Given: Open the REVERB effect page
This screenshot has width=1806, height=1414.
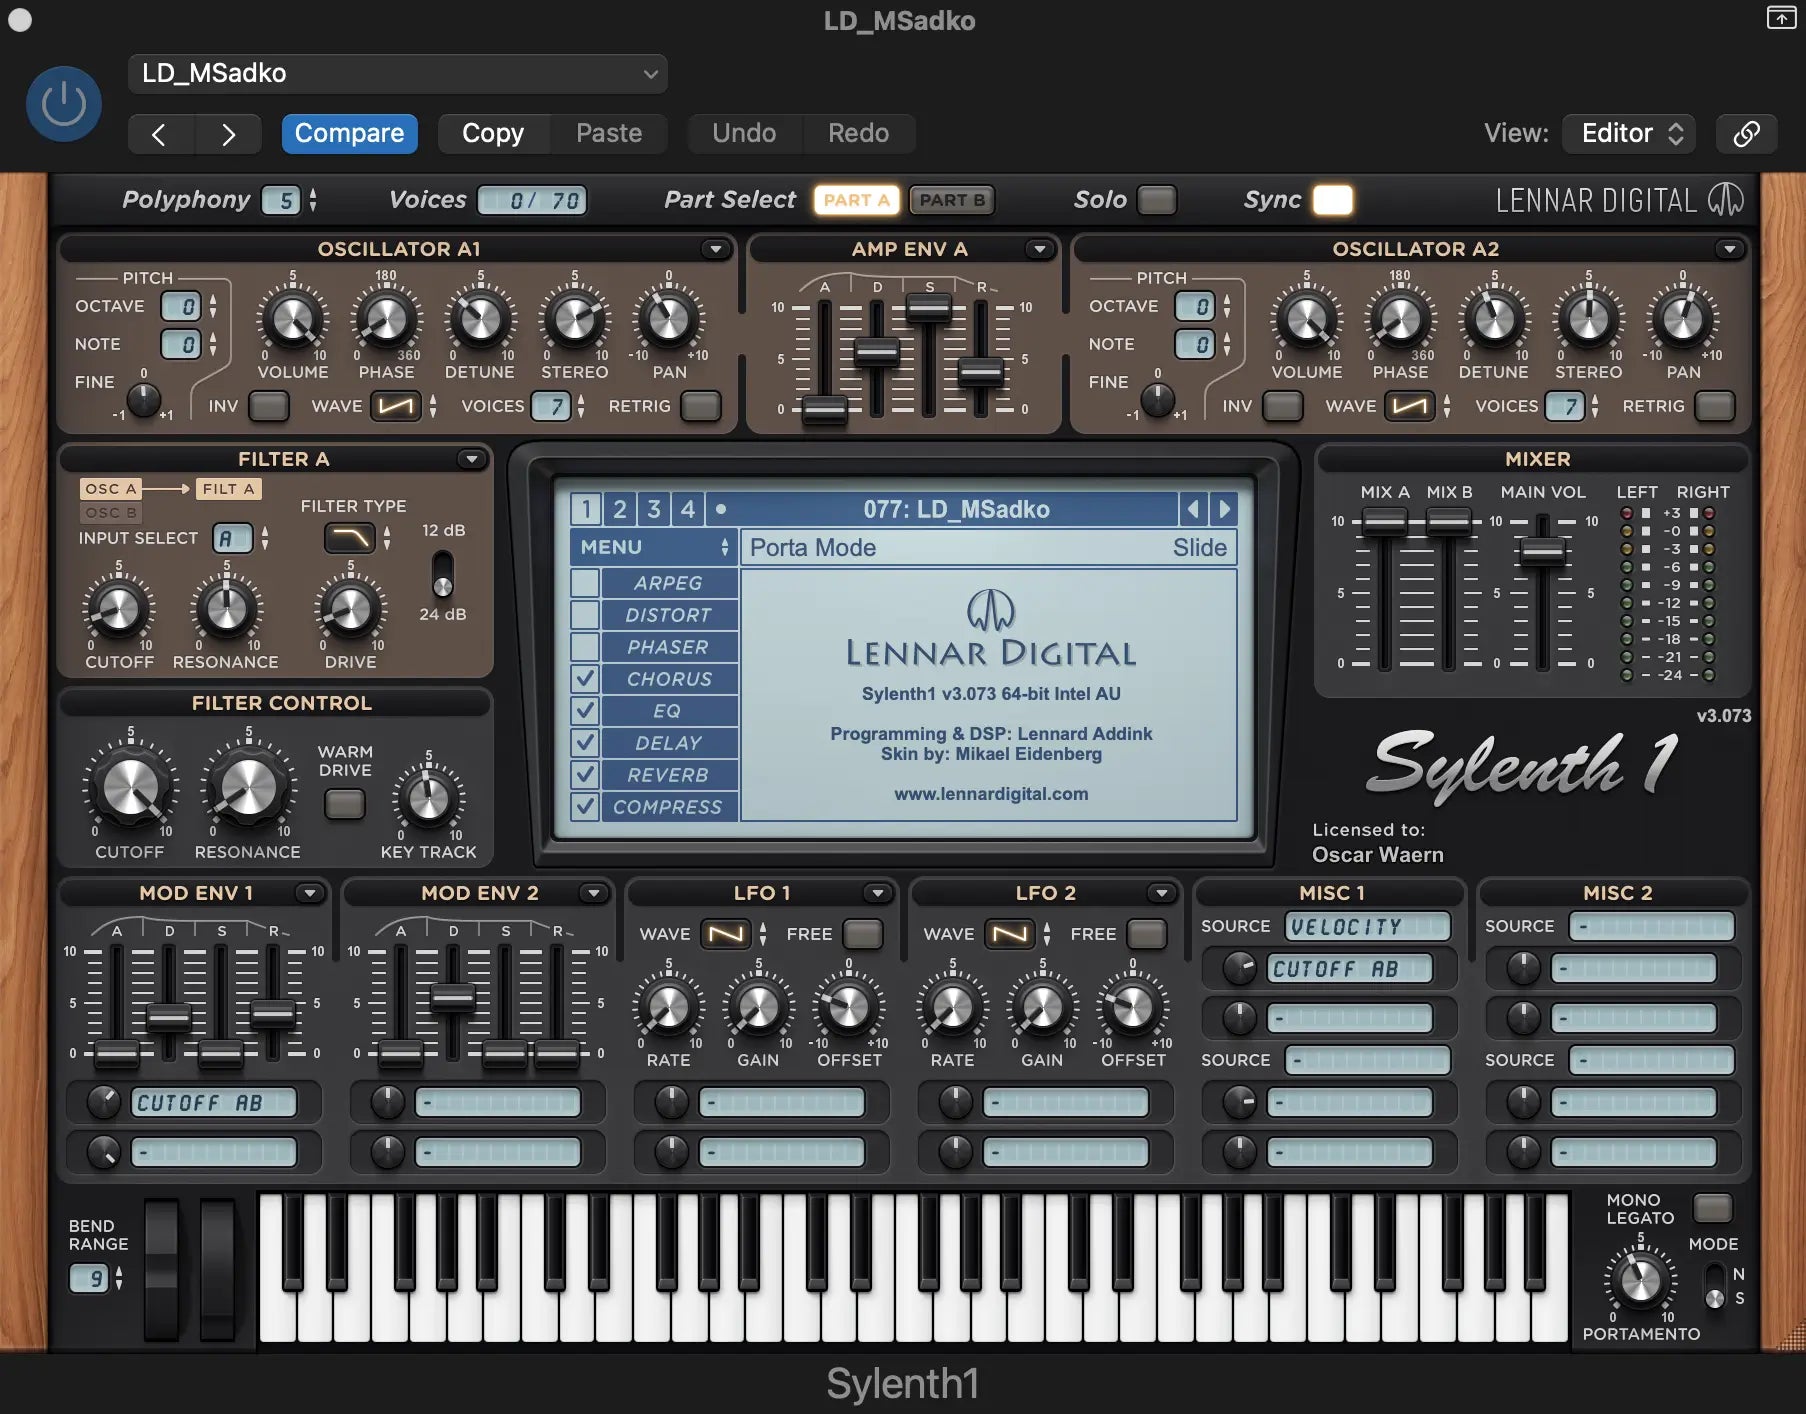Looking at the screenshot, I should point(669,775).
